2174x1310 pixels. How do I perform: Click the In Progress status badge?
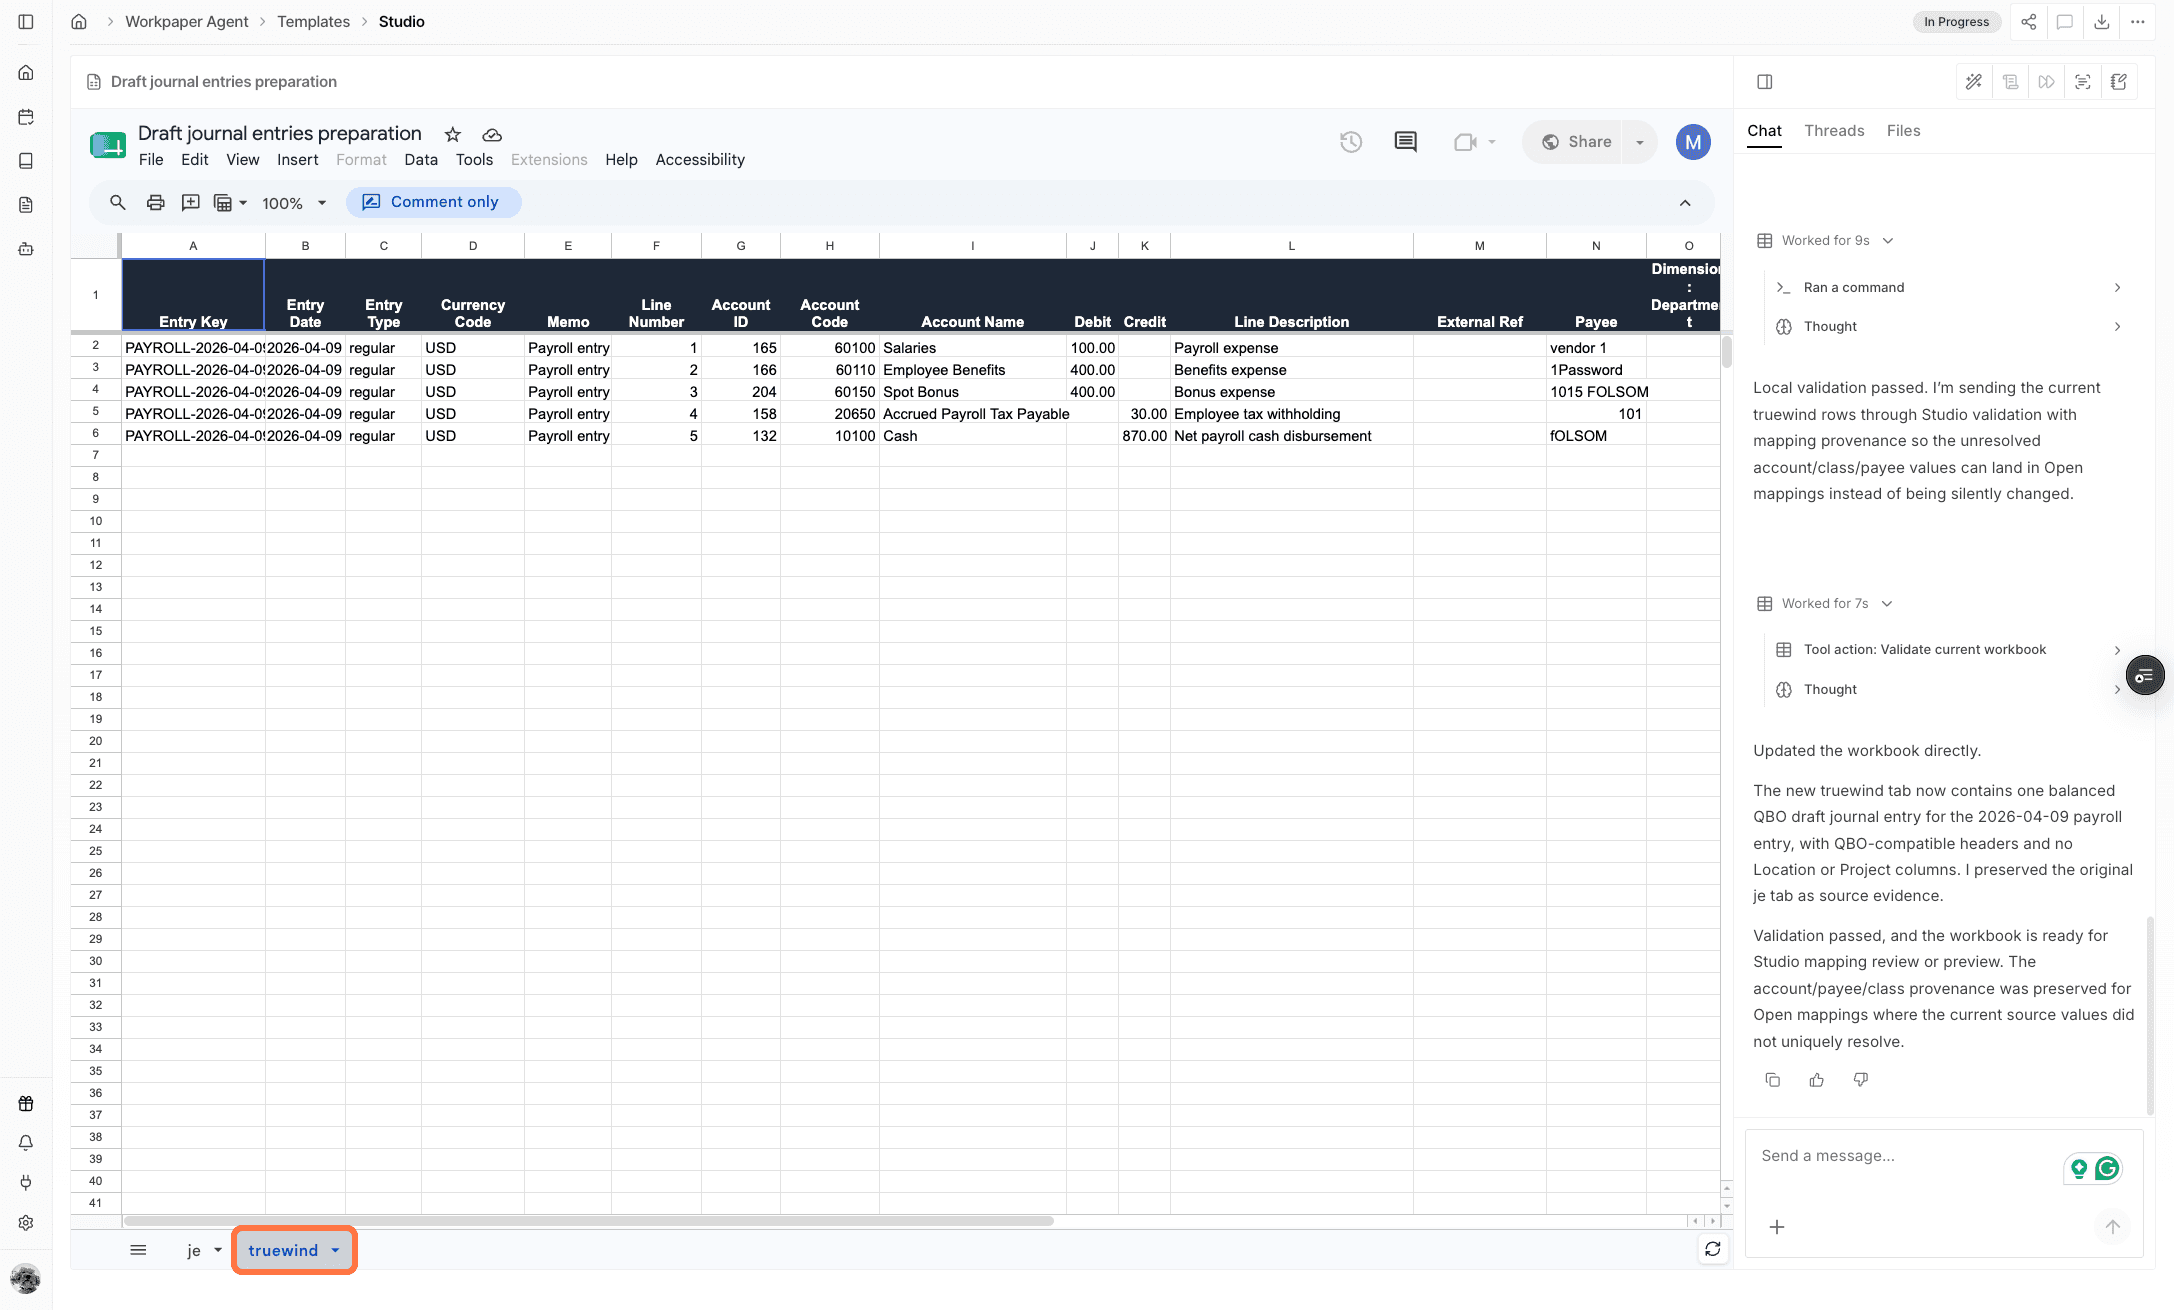pyautogui.click(x=1956, y=22)
